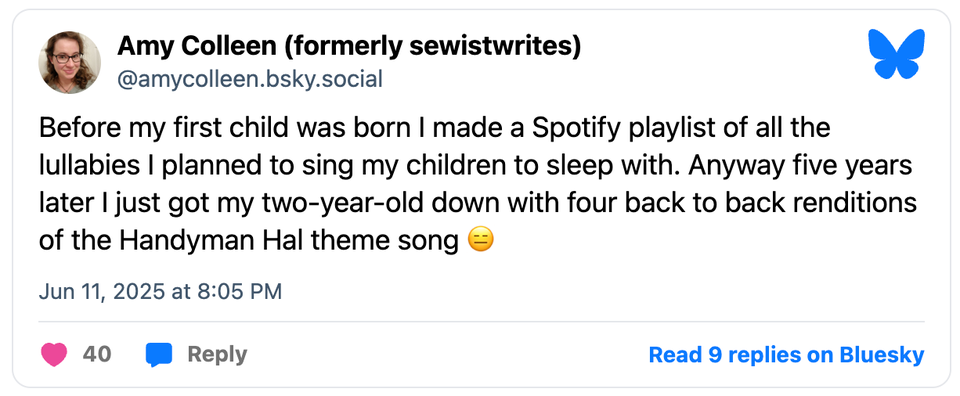Like the post with the pink heart
This screenshot has height=396, width=960.
tap(54, 354)
